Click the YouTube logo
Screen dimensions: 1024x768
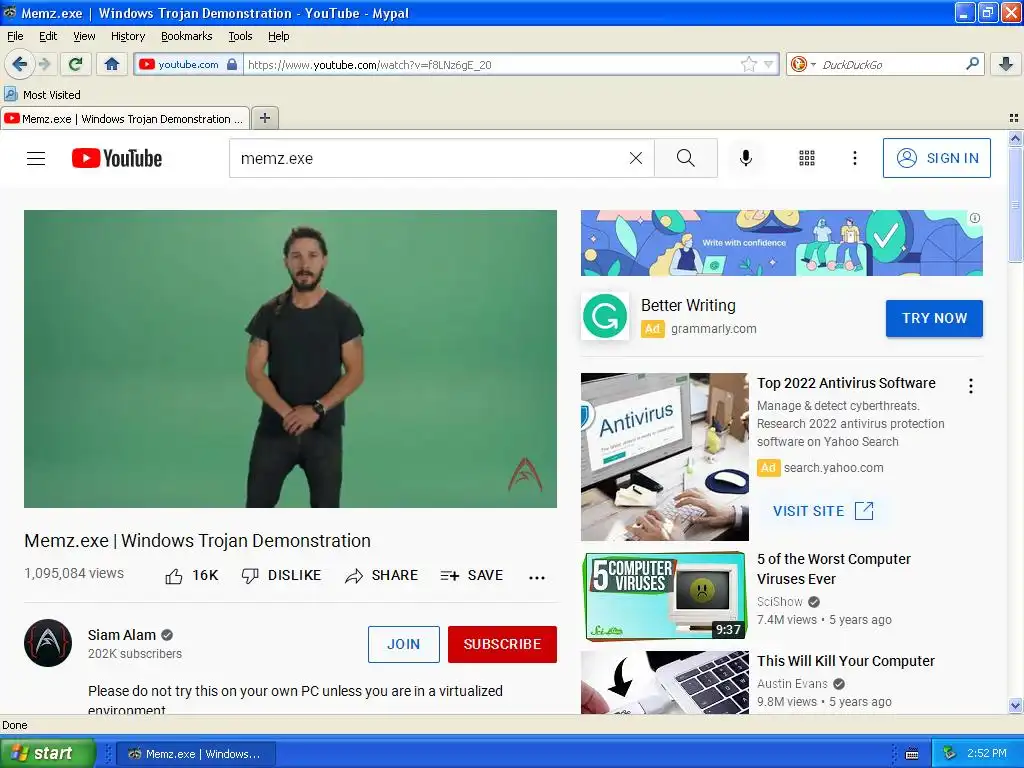coord(117,158)
